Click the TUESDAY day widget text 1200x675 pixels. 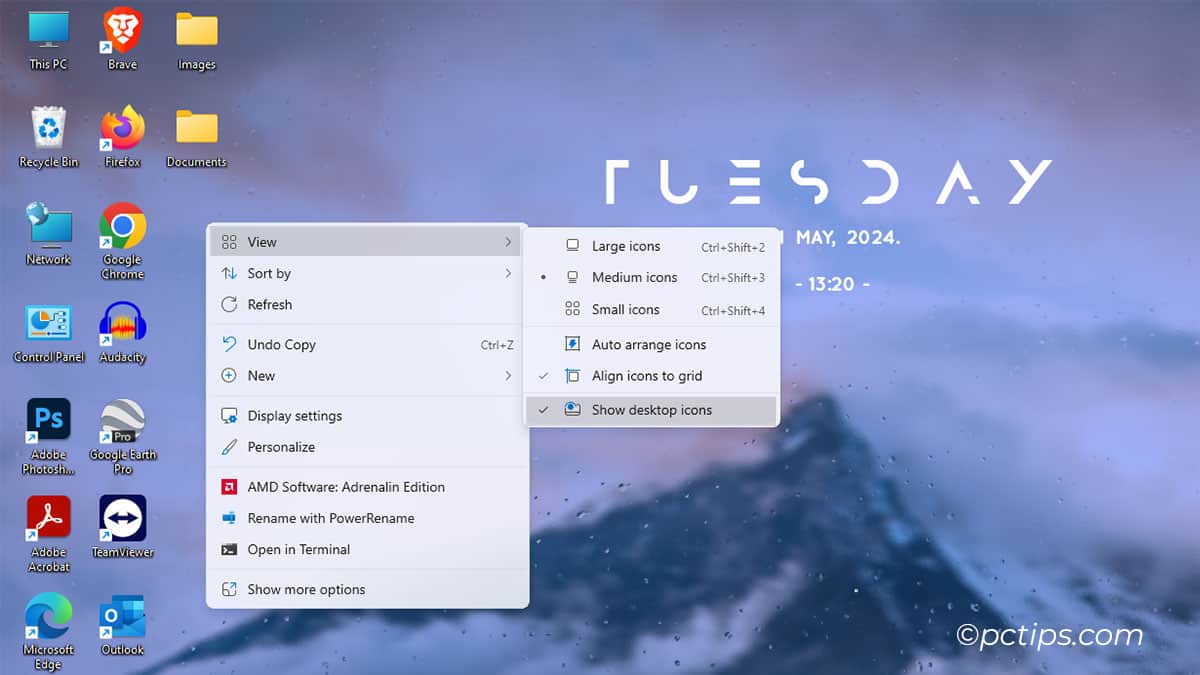829,182
